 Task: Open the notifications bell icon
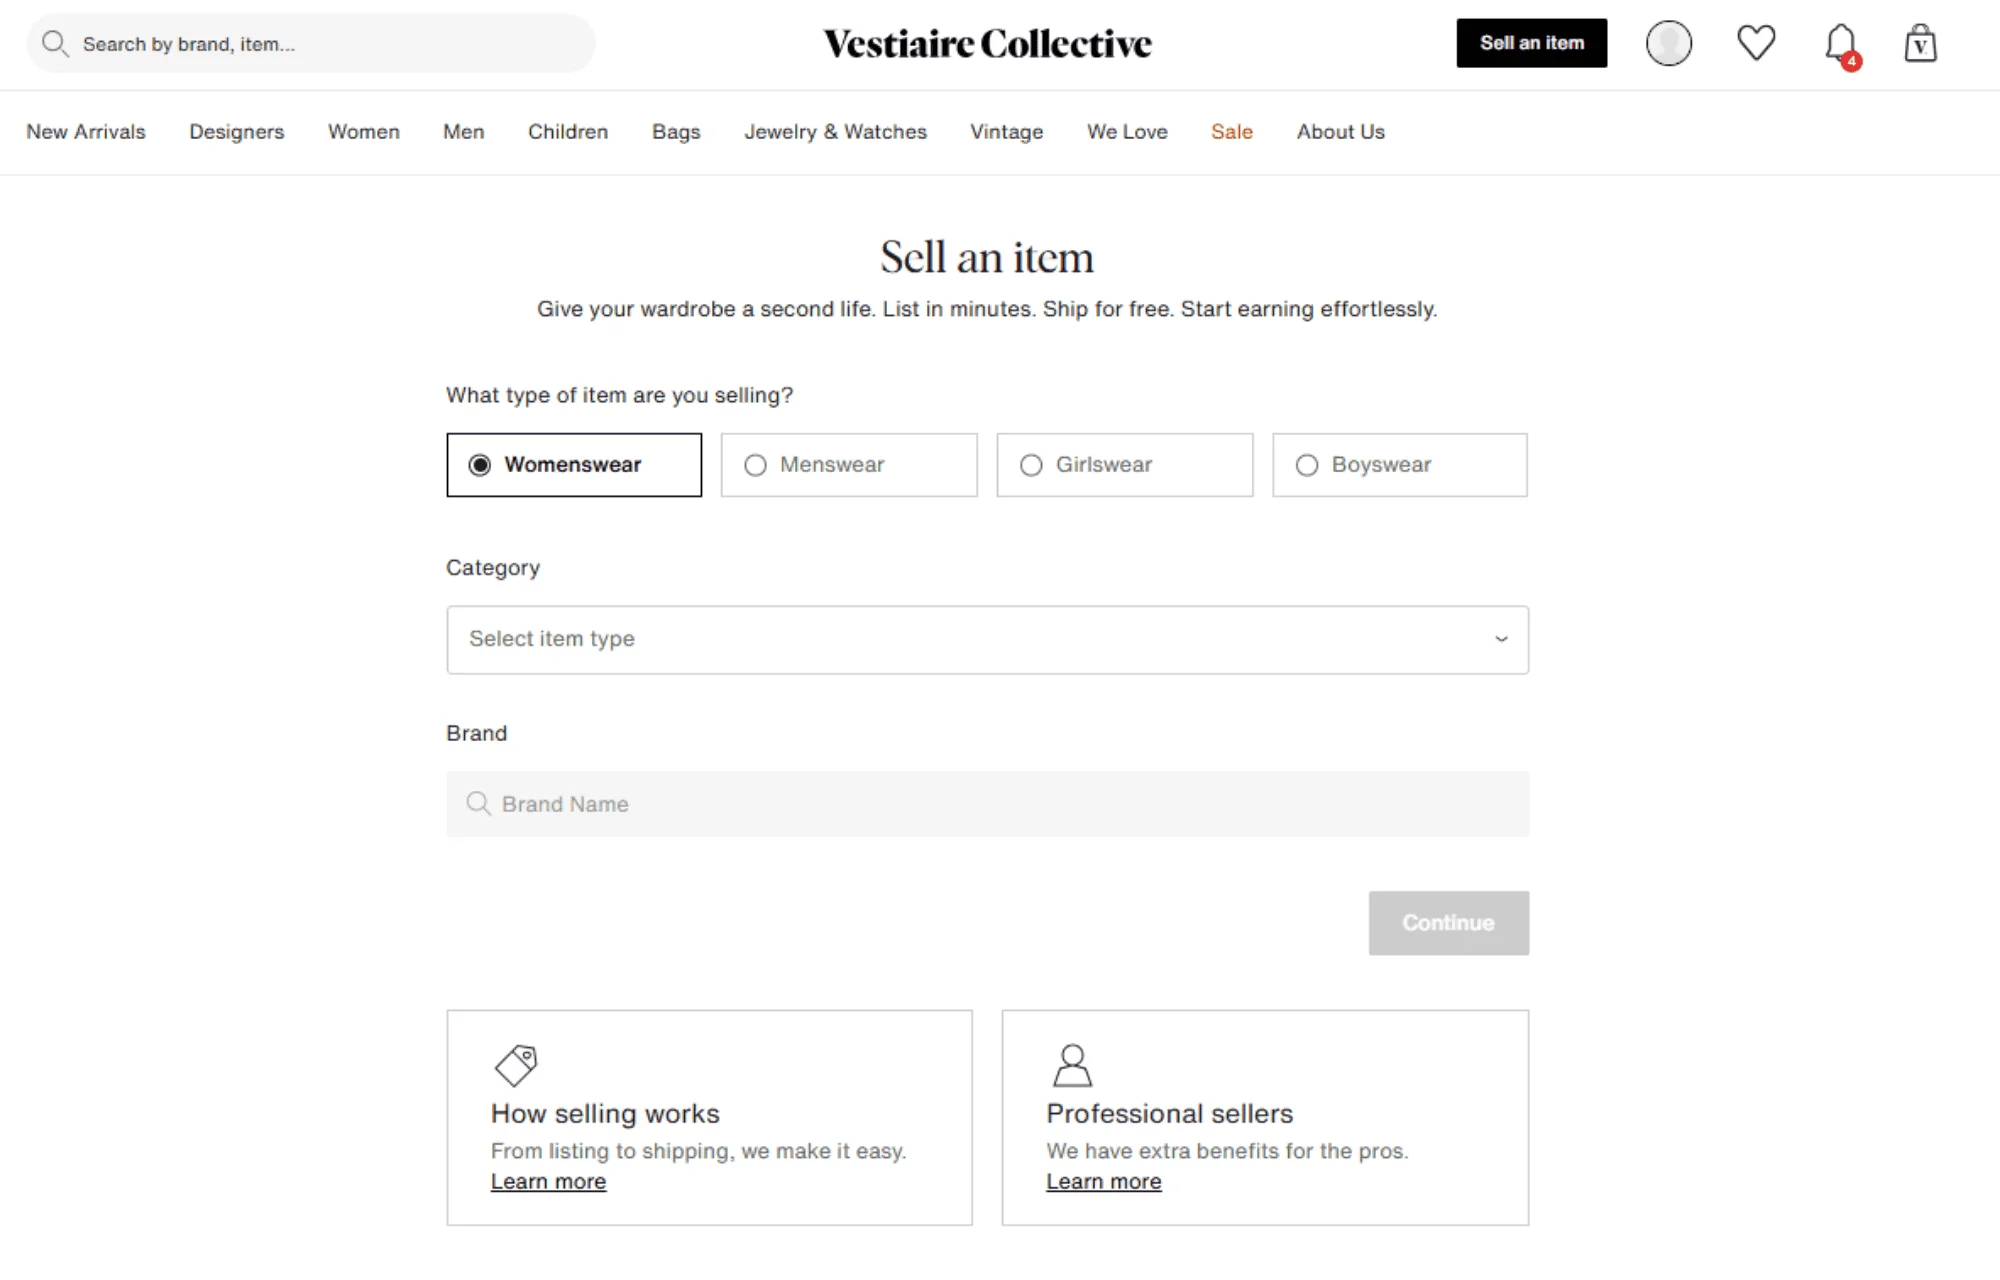point(1840,44)
